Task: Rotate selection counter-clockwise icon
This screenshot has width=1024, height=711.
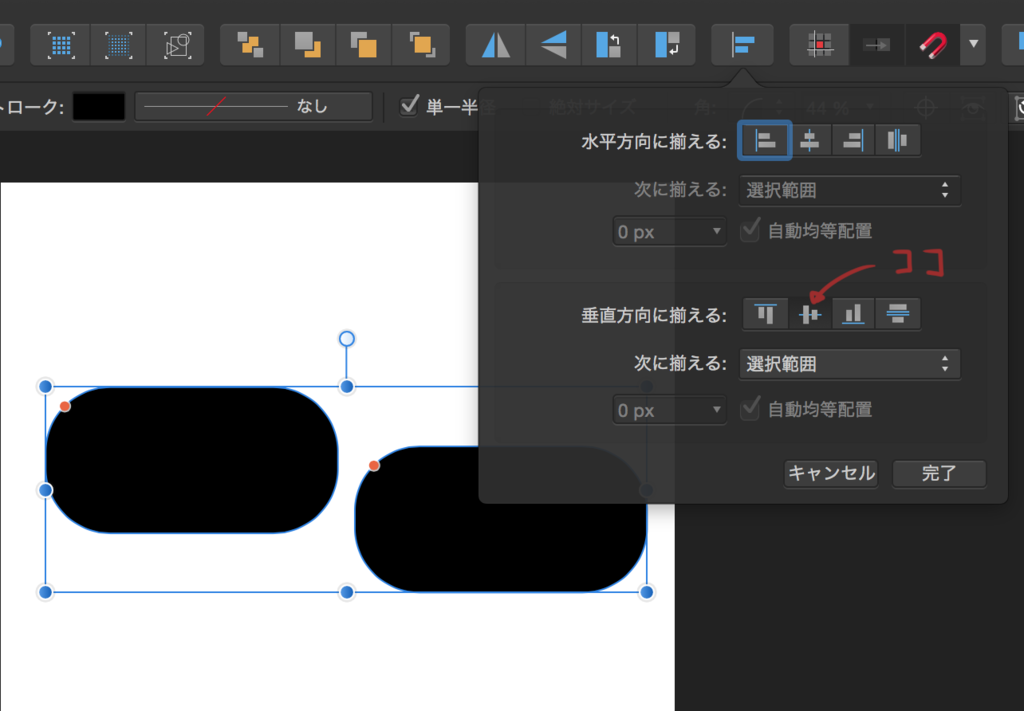Action: click(609, 45)
